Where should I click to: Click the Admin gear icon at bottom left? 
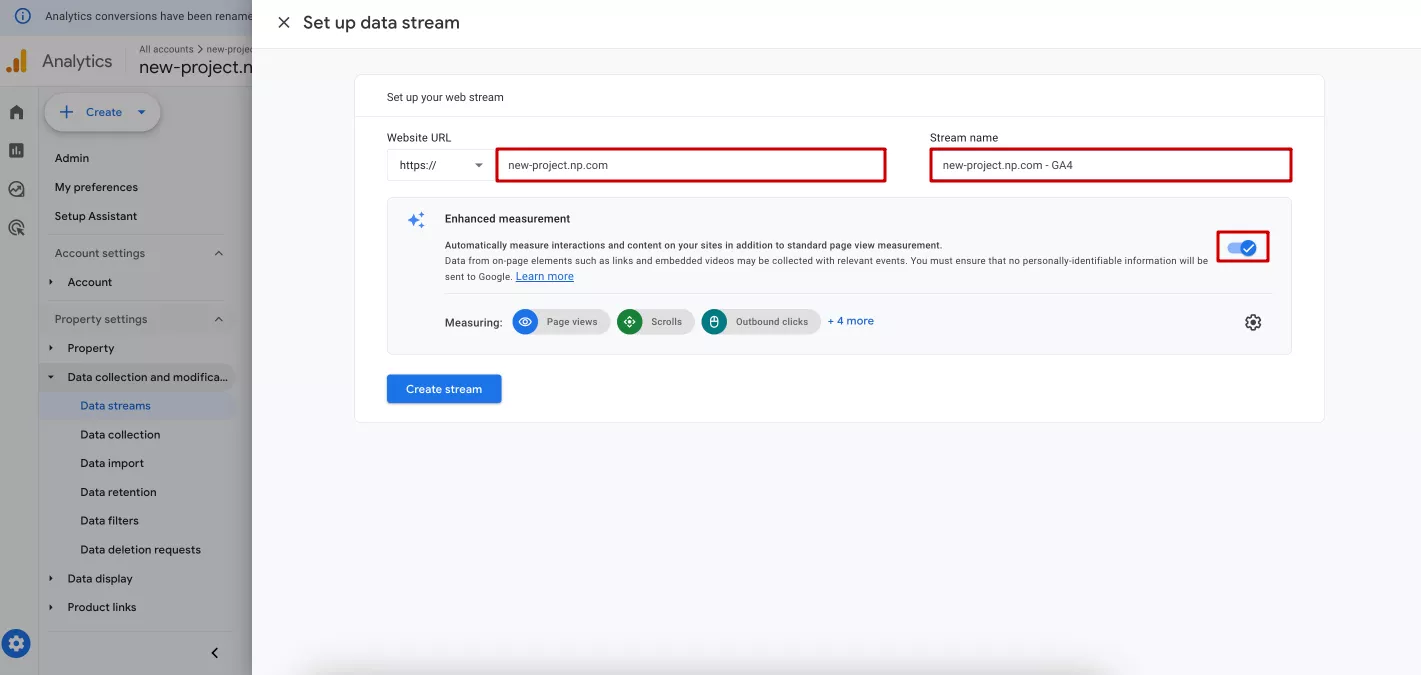(x=16, y=643)
